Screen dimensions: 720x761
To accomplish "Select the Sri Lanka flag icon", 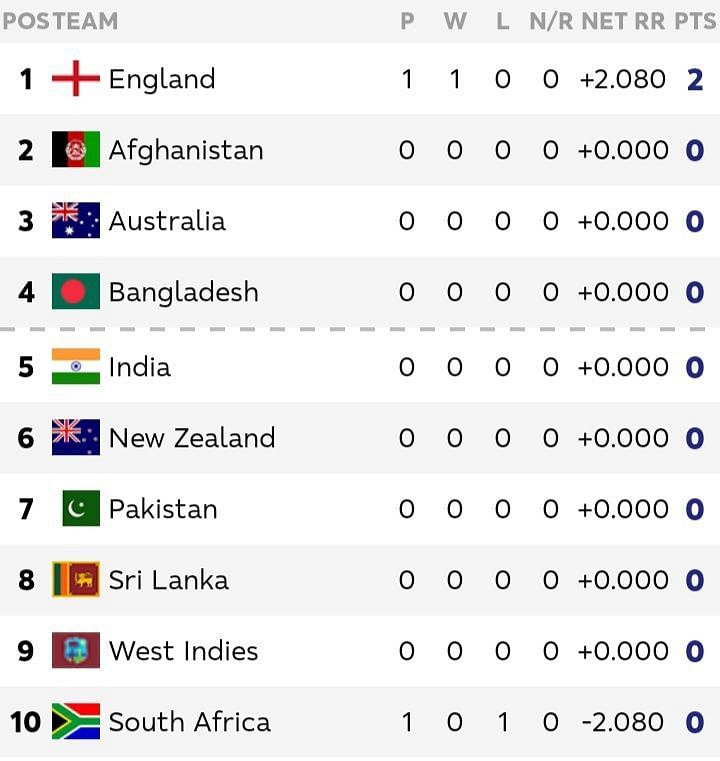I will coord(76,579).
